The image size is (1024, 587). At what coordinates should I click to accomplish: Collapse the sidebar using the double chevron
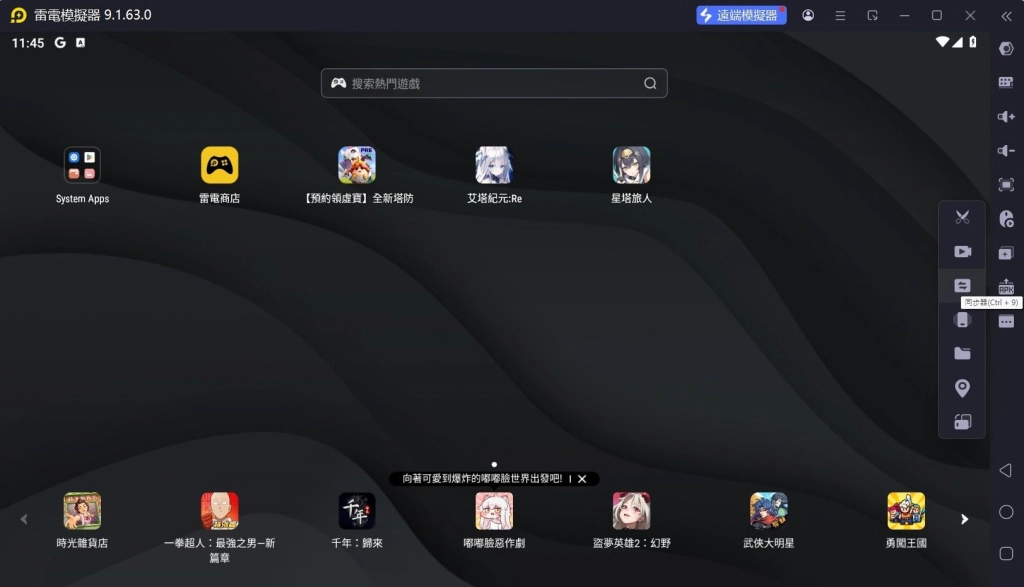1006,16
